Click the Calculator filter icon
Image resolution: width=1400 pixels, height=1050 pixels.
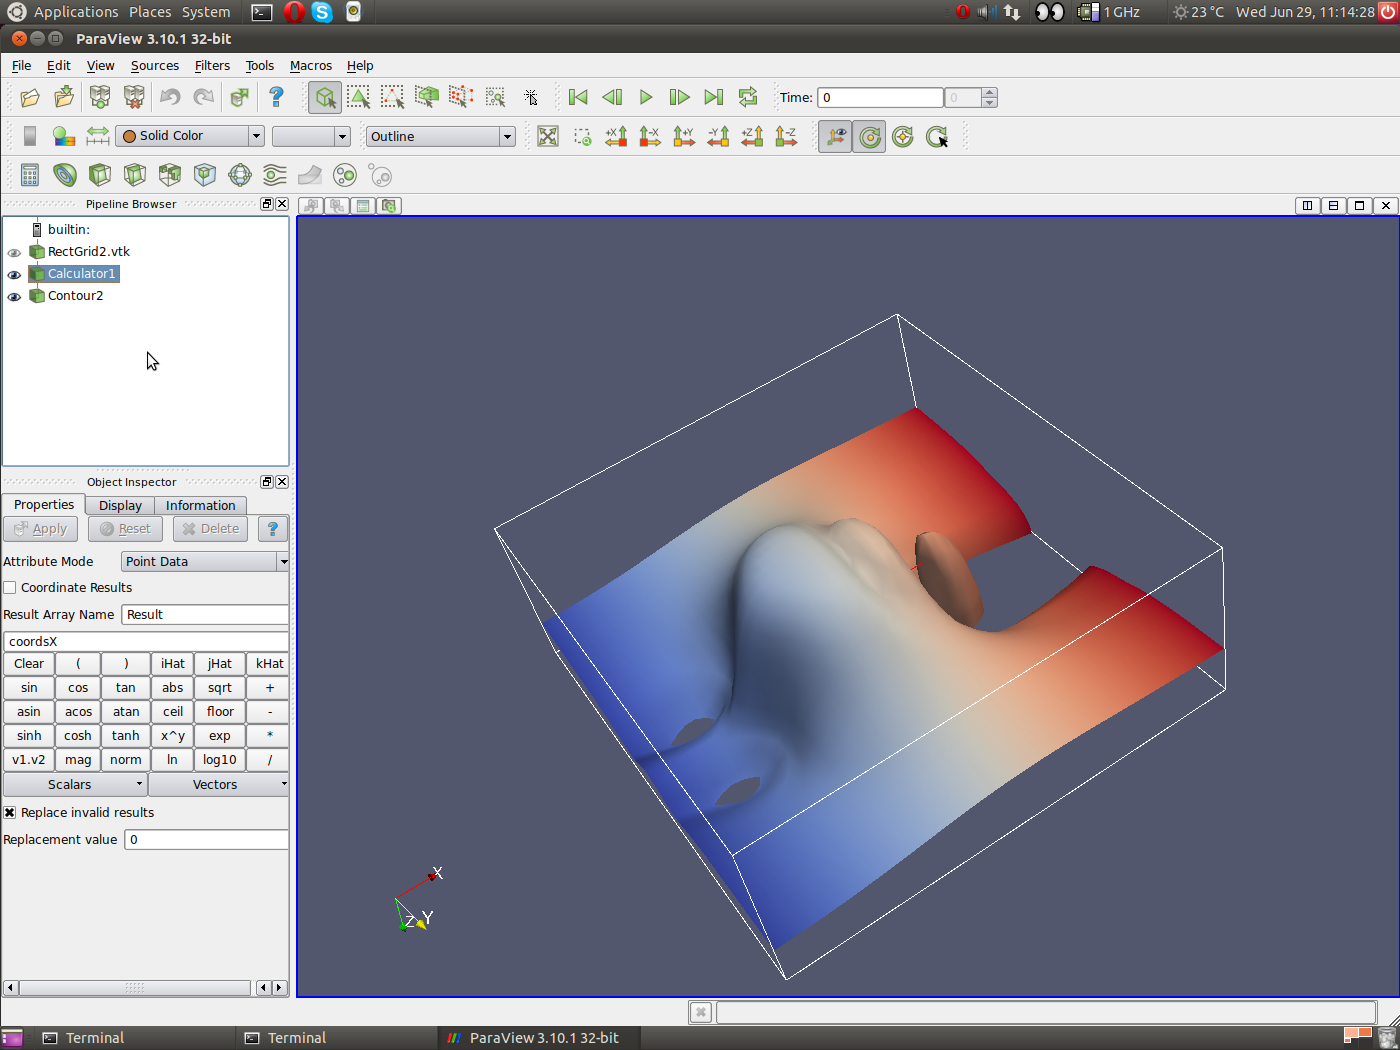point(30,175)
